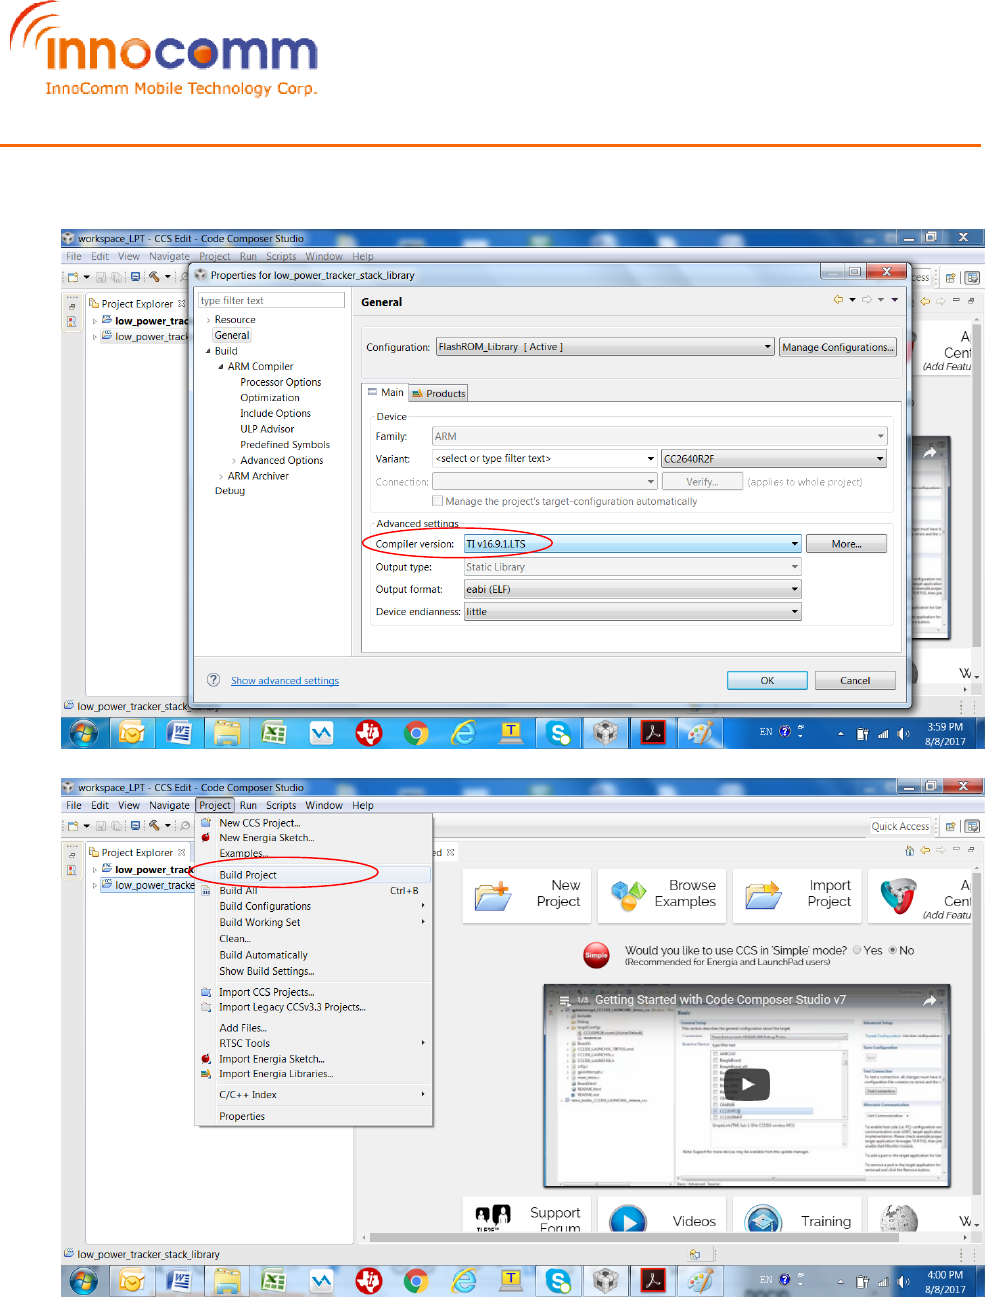Open Configuration dropdown FlashROM_Library
The width and height of the screenshot is (985, 1297).
tap(605, 347)
